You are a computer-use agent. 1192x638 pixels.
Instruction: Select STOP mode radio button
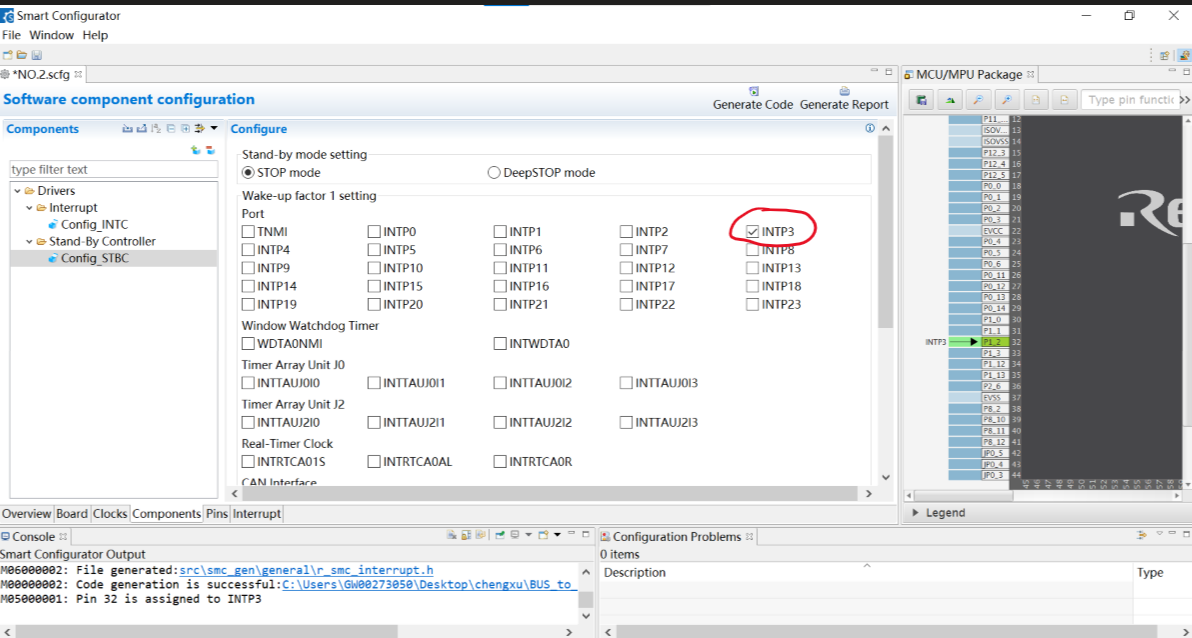tap(248, 173)
